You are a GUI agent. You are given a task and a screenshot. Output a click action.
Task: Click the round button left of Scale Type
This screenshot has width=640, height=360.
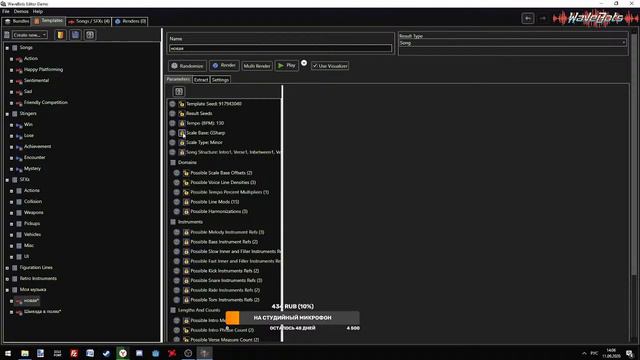[172, 142]
